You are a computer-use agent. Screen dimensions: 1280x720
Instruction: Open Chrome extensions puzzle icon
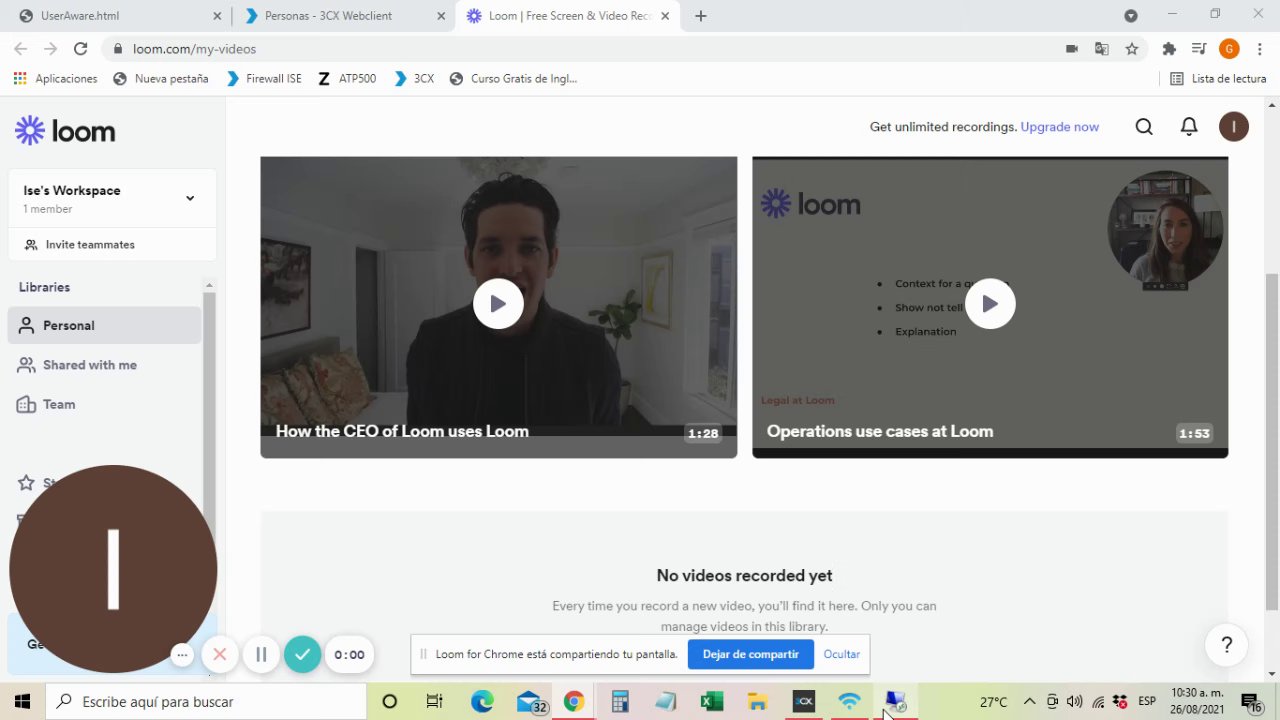pyautogui.click(x=1169, y=49)
